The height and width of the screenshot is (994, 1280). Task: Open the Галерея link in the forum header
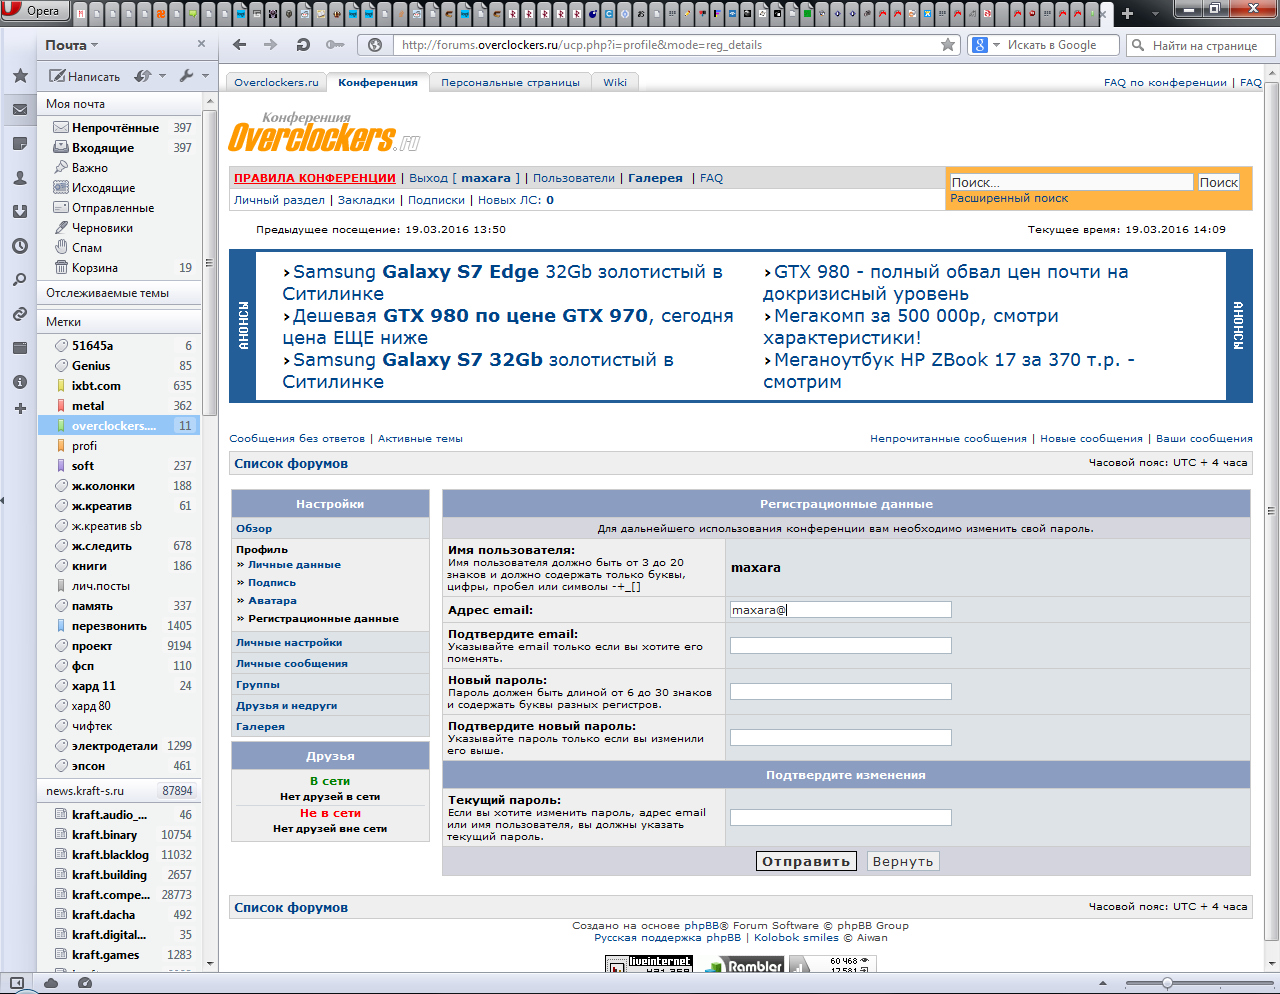pyautogui.click(x=655, y=178)
